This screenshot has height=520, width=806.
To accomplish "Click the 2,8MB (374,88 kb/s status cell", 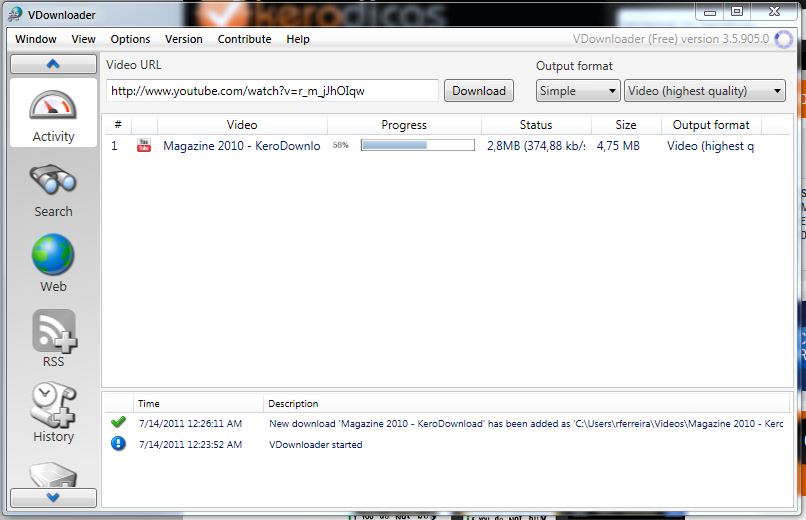I will pyautogui.click(x=536, y=146).
